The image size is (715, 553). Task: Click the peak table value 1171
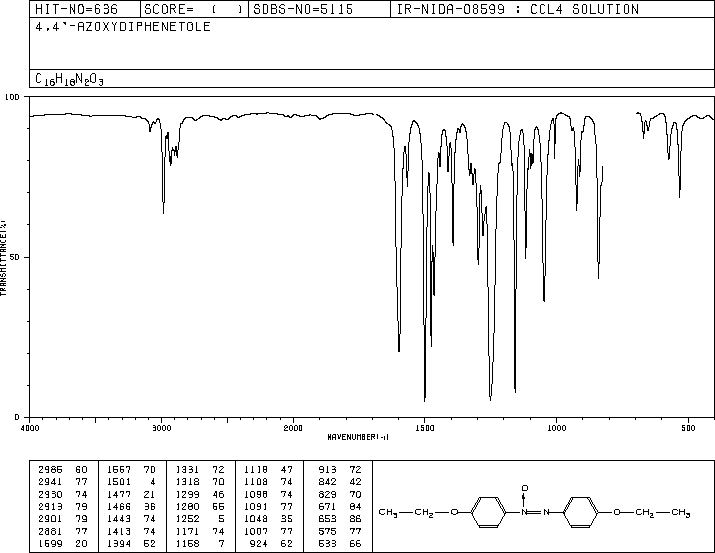point(187,531)
